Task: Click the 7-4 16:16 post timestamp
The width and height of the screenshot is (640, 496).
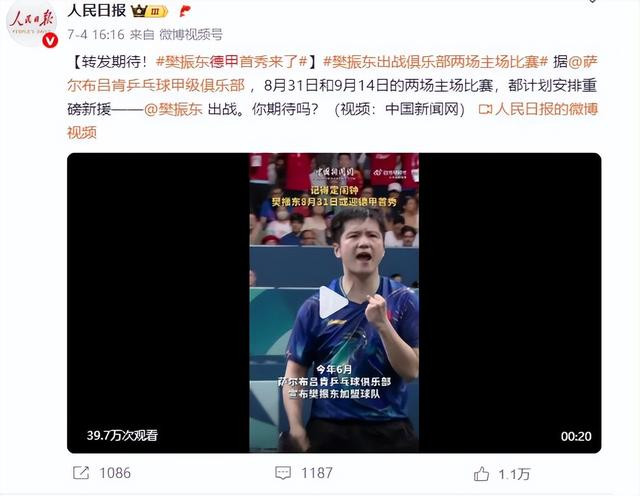Action: [x=96, y=35]
